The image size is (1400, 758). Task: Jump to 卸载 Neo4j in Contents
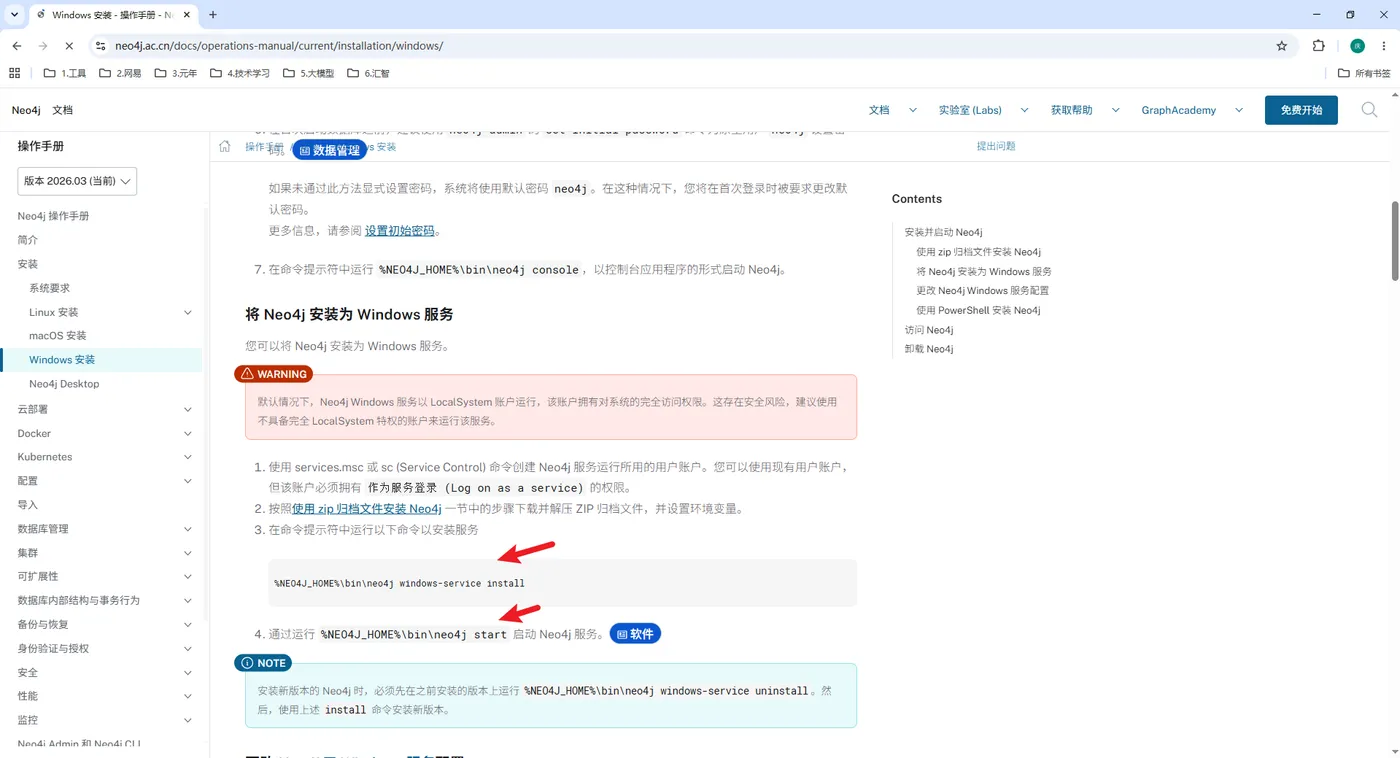[929, 349]
